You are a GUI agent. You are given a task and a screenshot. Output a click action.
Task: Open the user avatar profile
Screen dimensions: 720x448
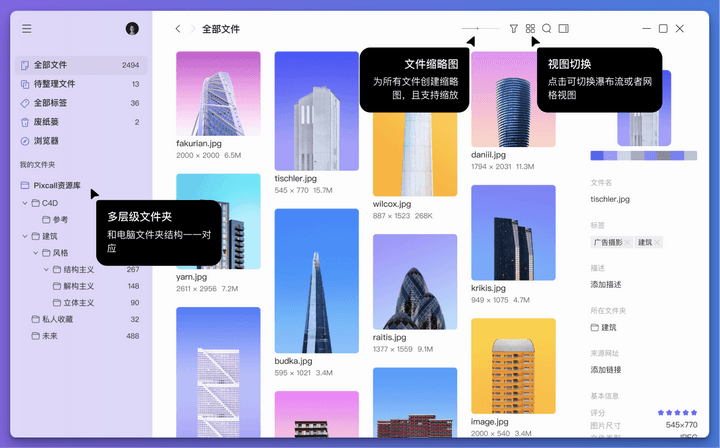click(x=132, y=28)
